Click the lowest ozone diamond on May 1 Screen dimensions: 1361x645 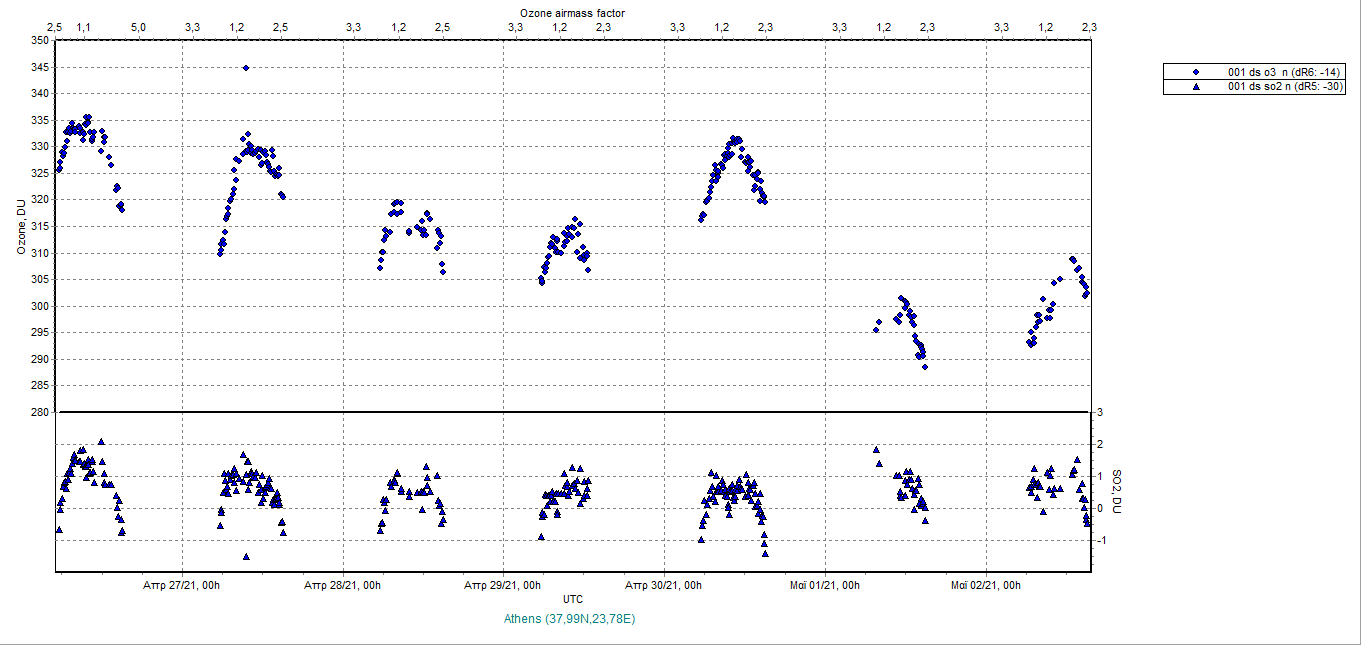tap(925, 367)
